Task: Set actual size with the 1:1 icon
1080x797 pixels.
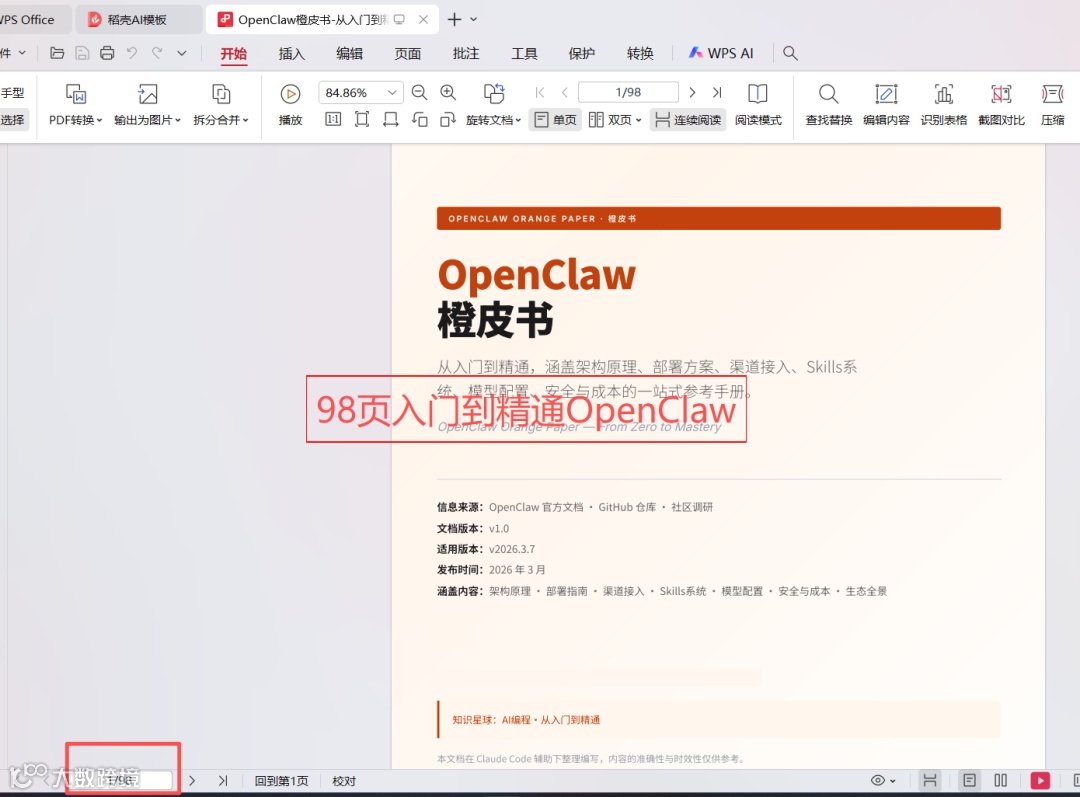Action: (333, 120)
